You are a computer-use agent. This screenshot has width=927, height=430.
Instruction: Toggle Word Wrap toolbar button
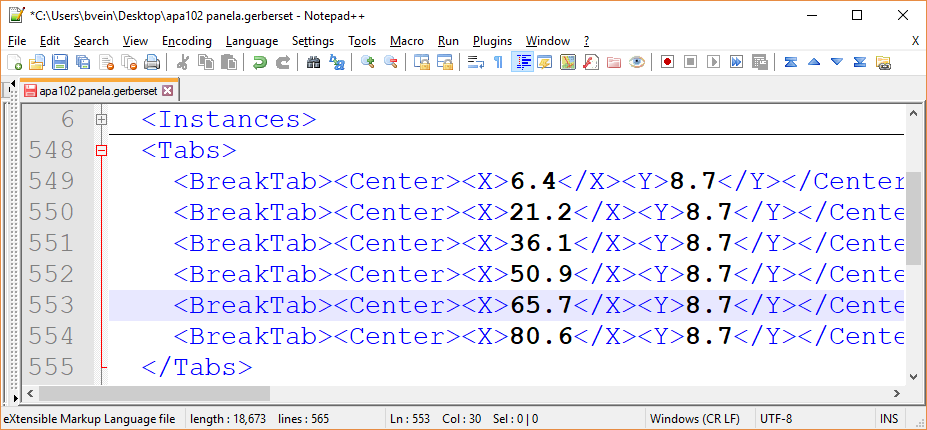(x=475, y=62)
